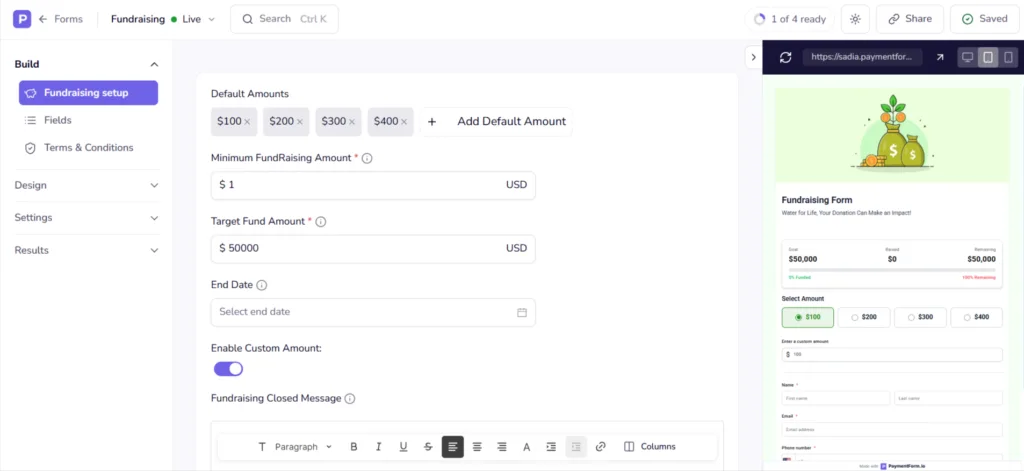Screen dimensions: 1024x471
Task: Select the $400 radio option in preview
Action: [976, 317]
